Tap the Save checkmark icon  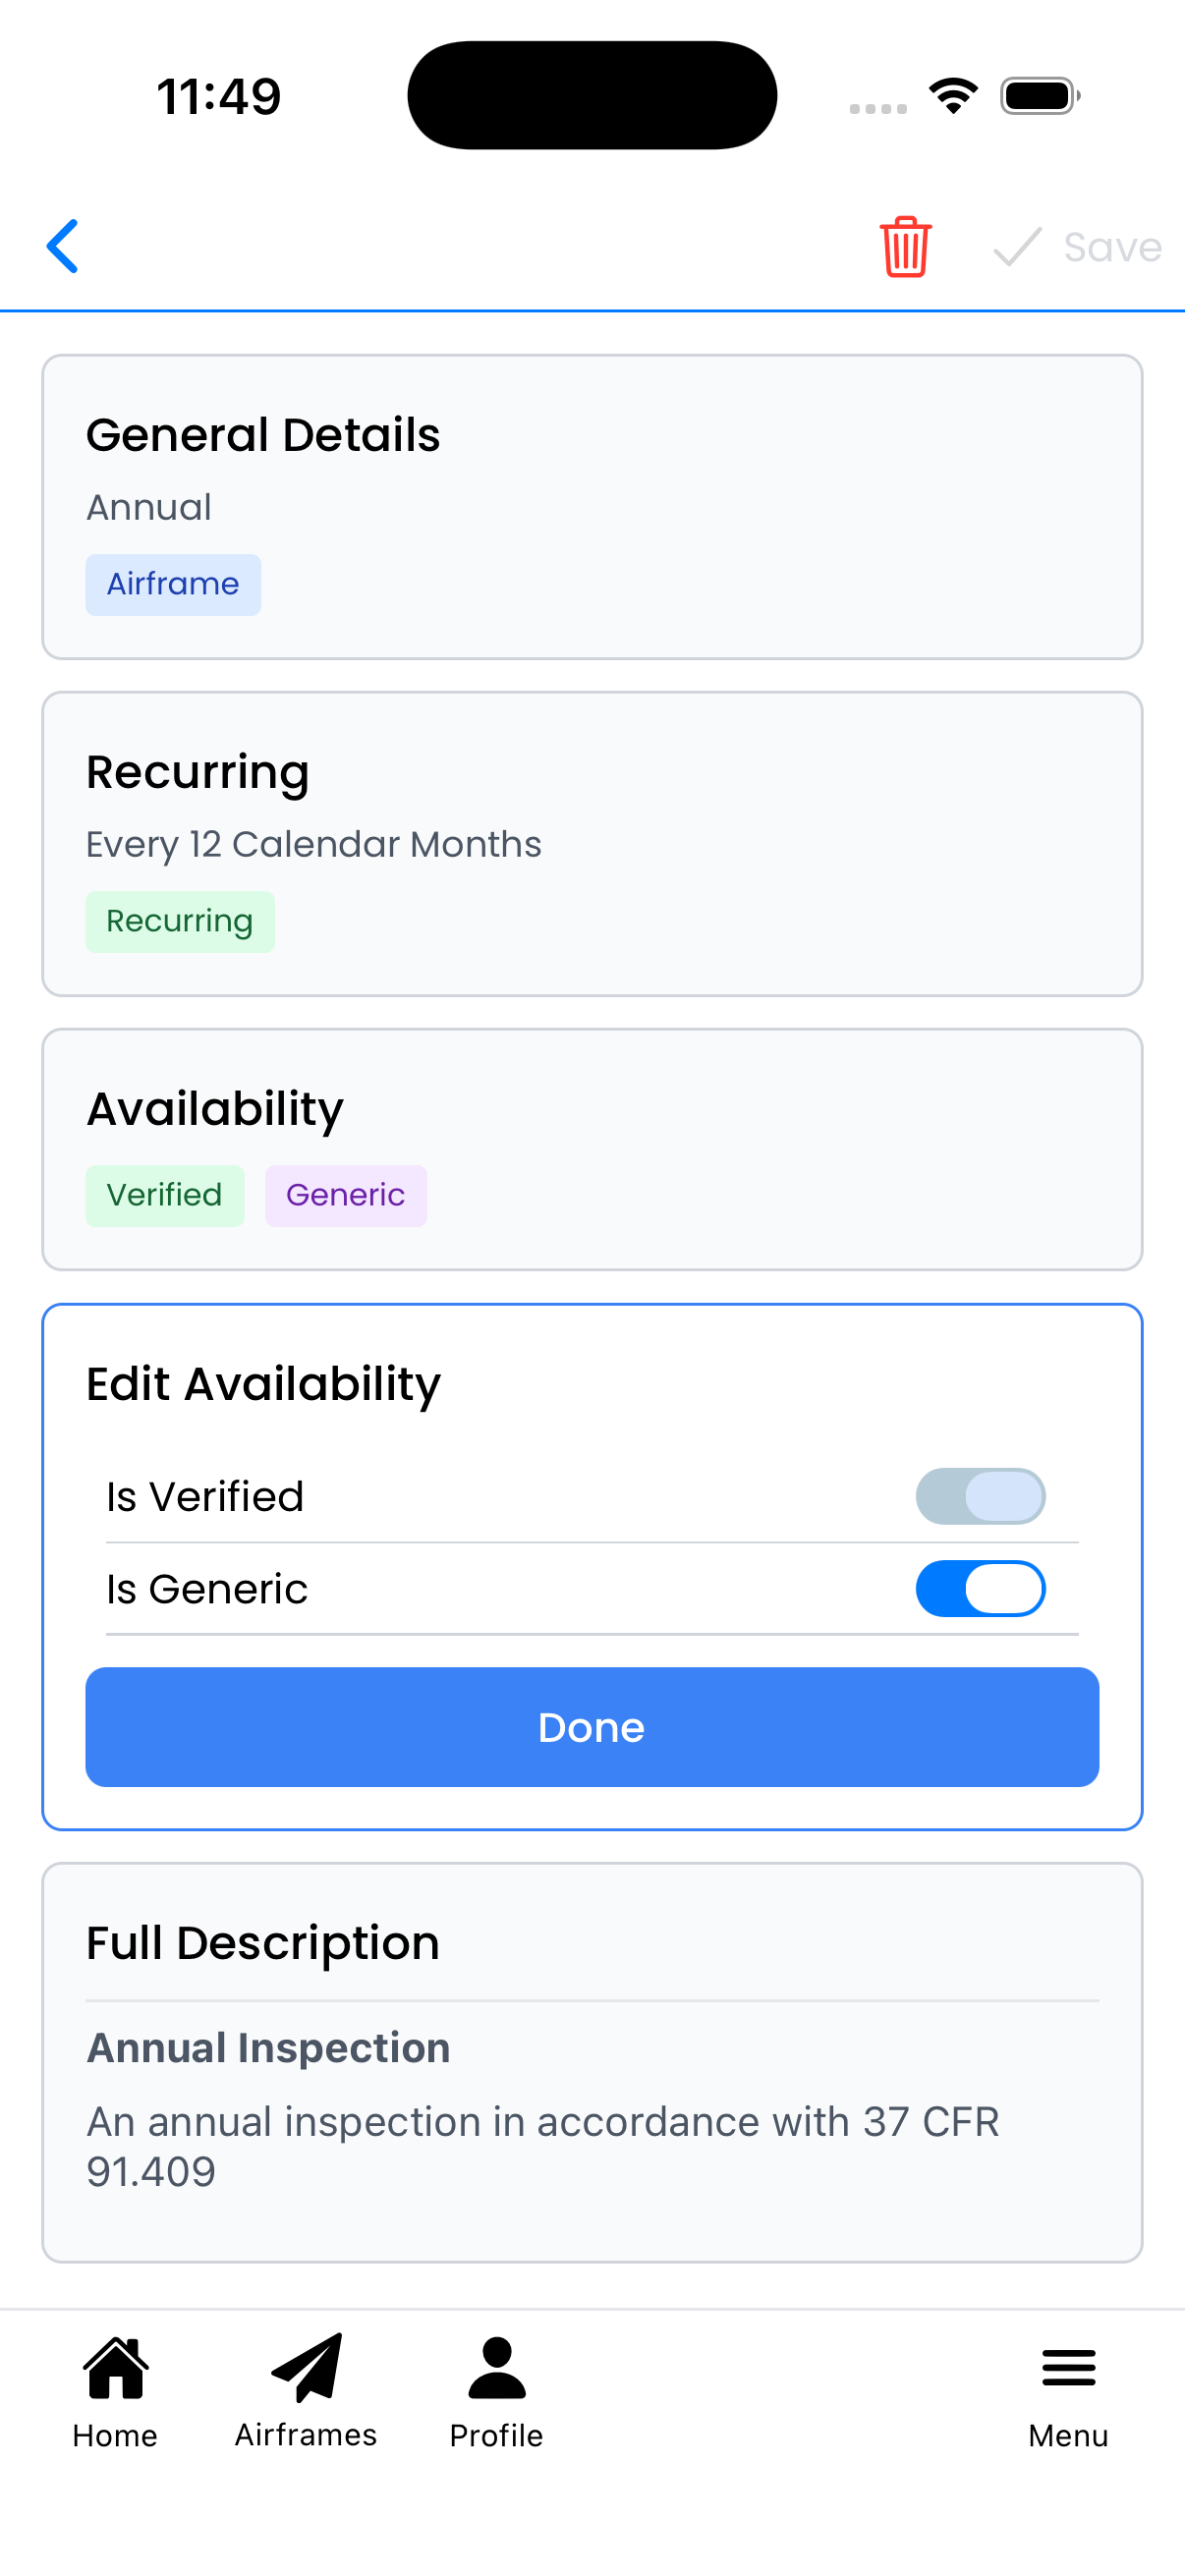[1016, 247]
